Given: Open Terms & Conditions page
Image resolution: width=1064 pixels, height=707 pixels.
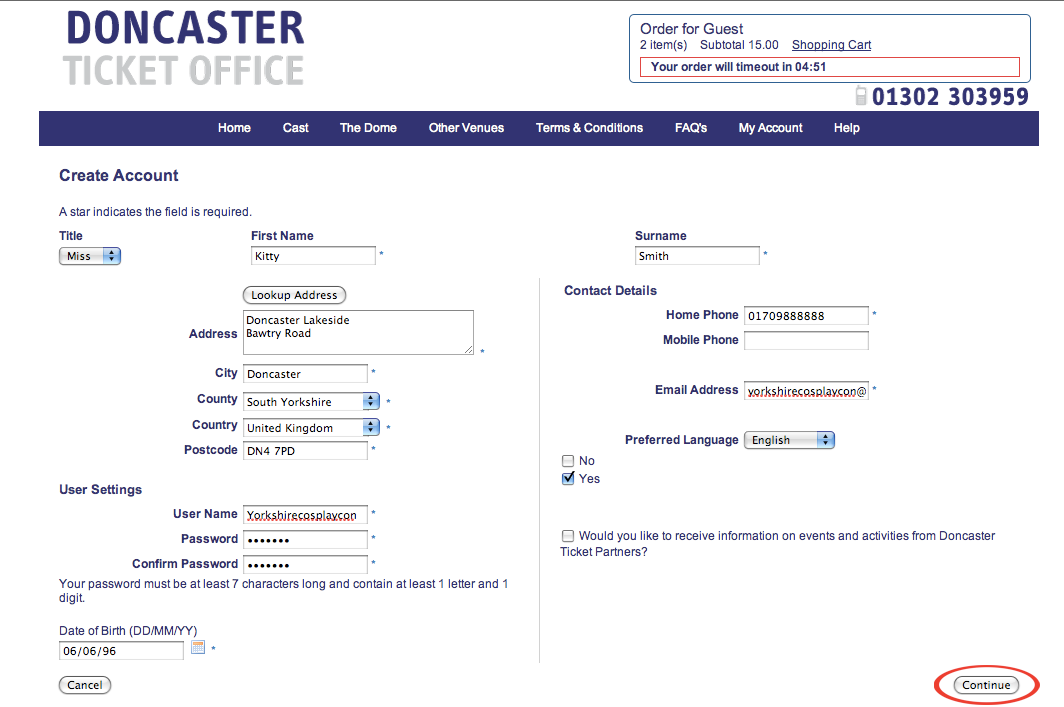Looking at the screenshot, I should click(x=589, y=128).
